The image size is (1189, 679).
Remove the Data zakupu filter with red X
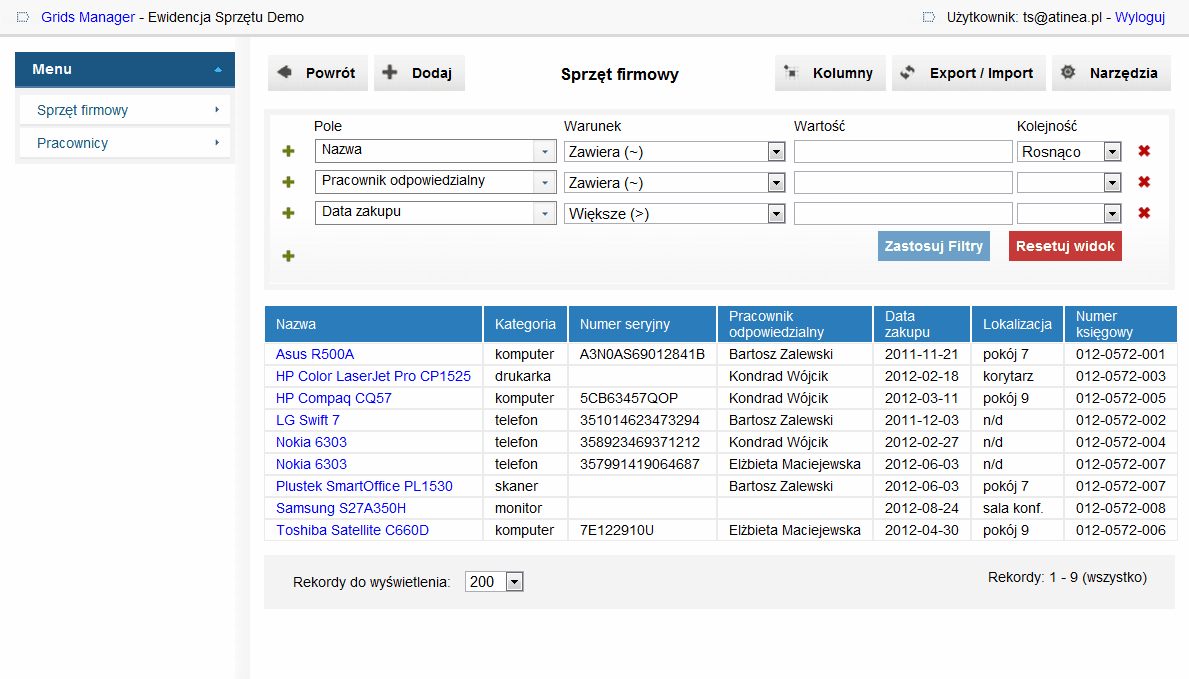pyautogui.click(x=1144, y=213)
